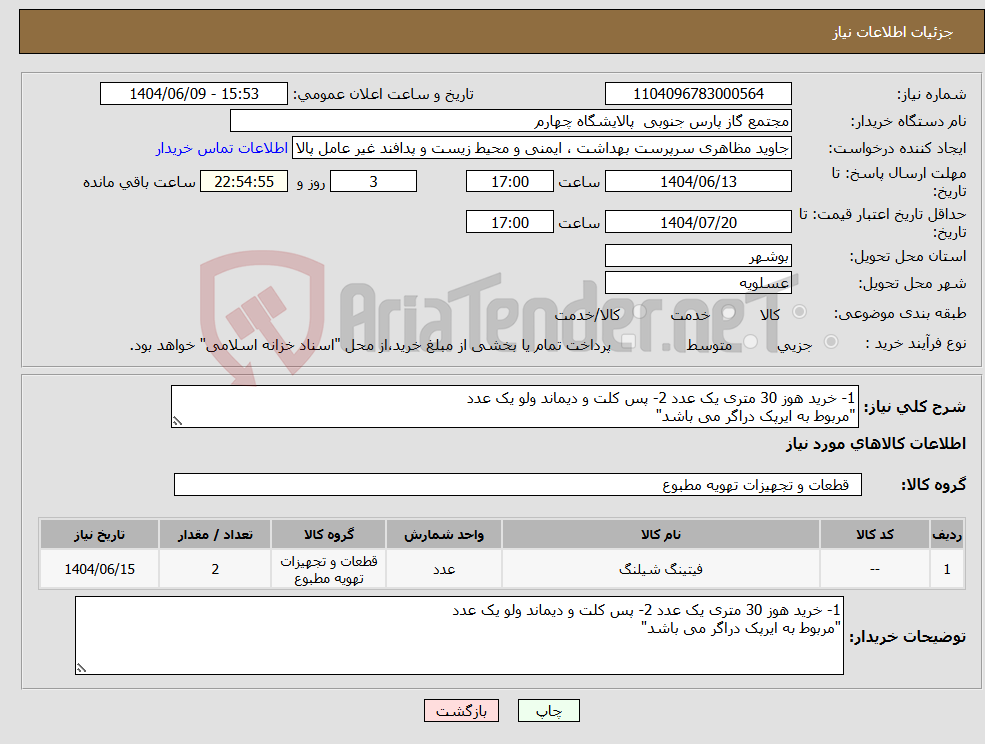
Task: Click the گروه کالا table column header
Action: pyautogui.click(x=329, y=534)
